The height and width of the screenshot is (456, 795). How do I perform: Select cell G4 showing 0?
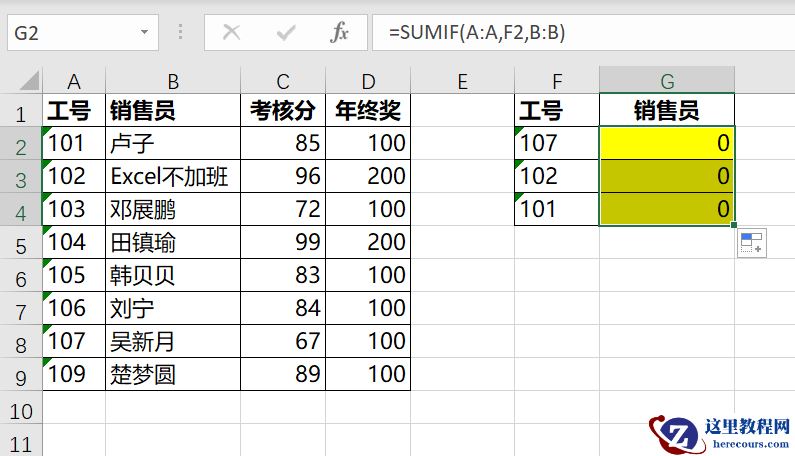point(667,209)
